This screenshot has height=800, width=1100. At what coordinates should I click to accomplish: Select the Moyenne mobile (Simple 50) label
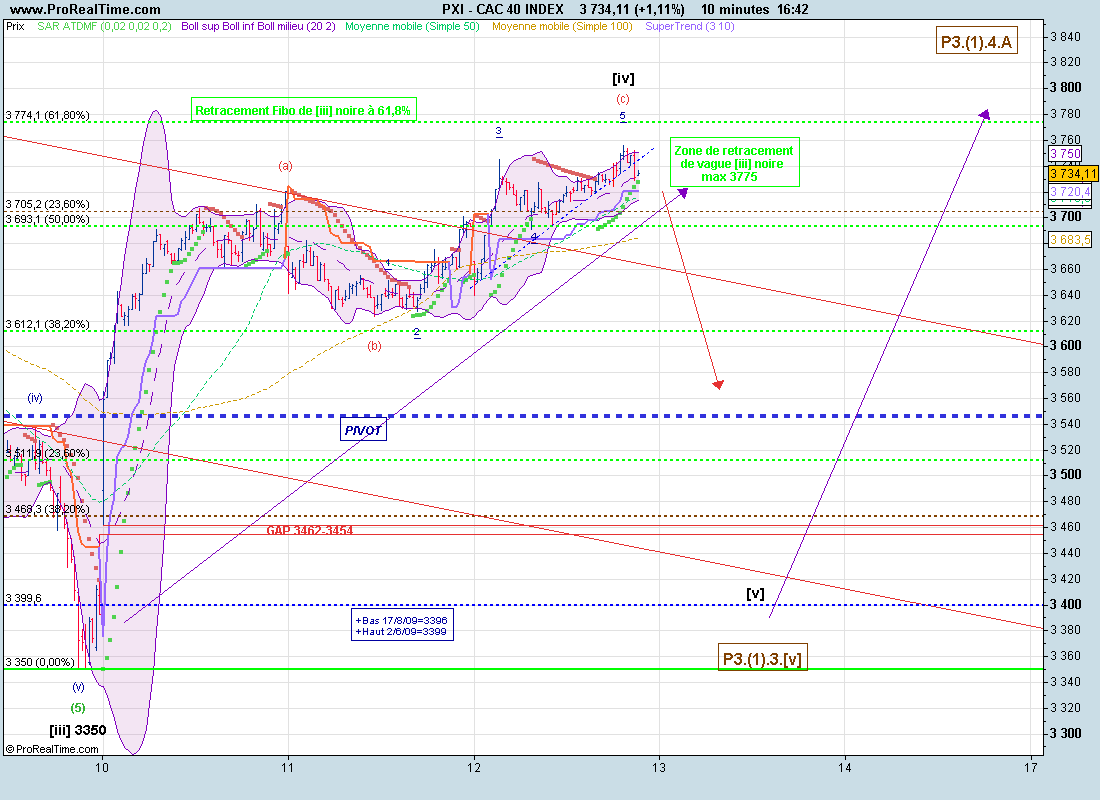tap(412, 26)
